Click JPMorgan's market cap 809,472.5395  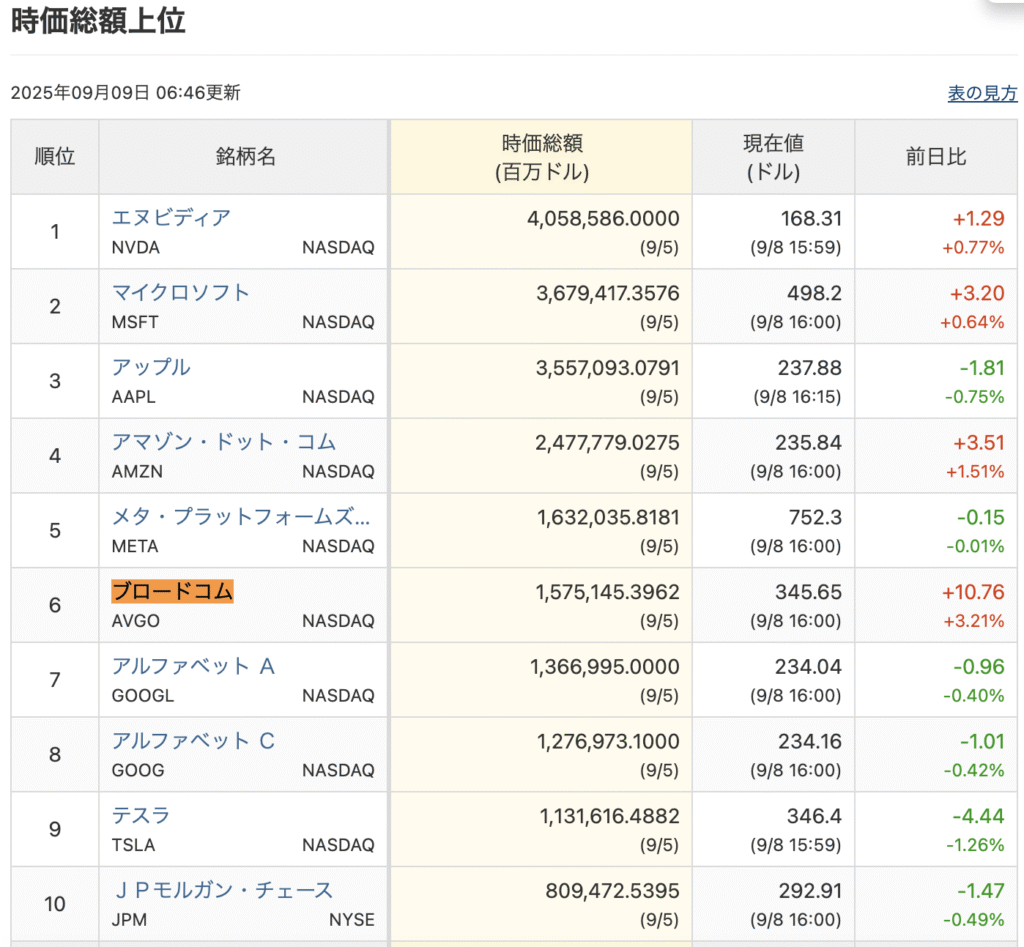613,890
